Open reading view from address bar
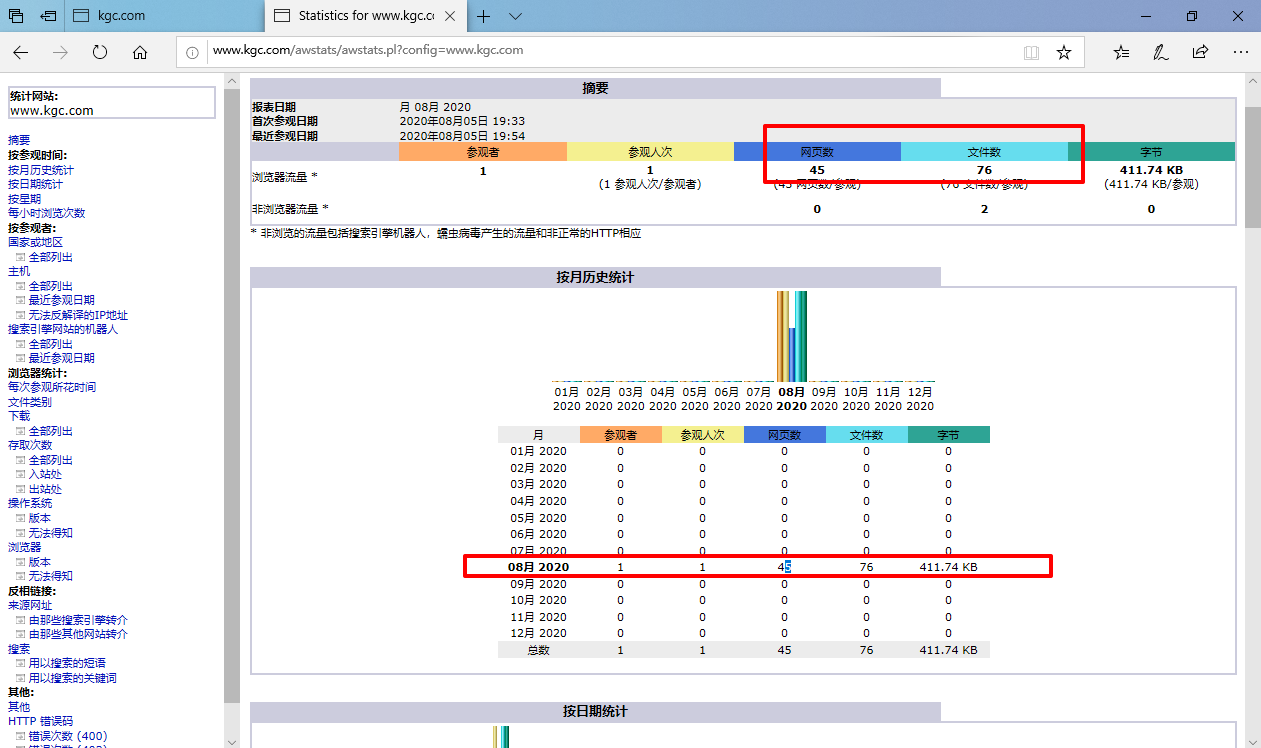1261x748 pixels. pos(1031,52)
